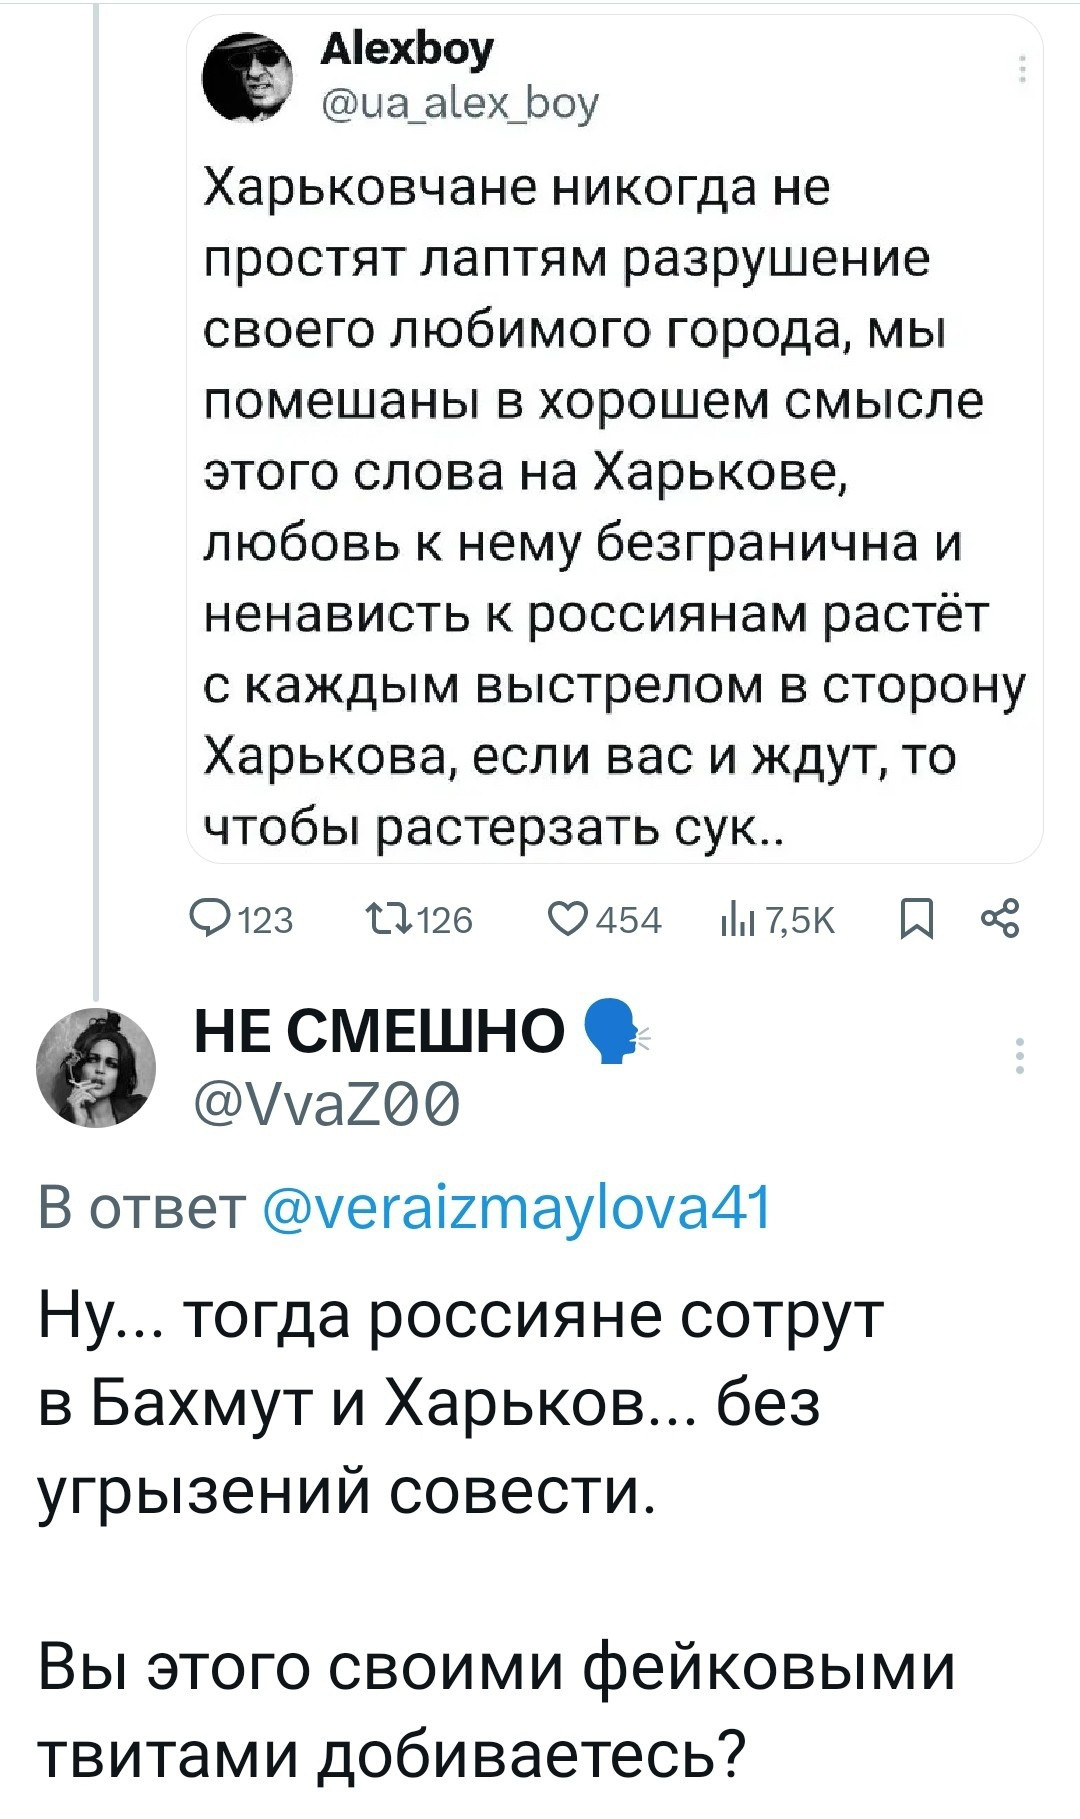The width and height of the screenshot is (1080, 1819).
Task: Like the Alexboy tweet with heart icon
Action: [x=569, y=918]
